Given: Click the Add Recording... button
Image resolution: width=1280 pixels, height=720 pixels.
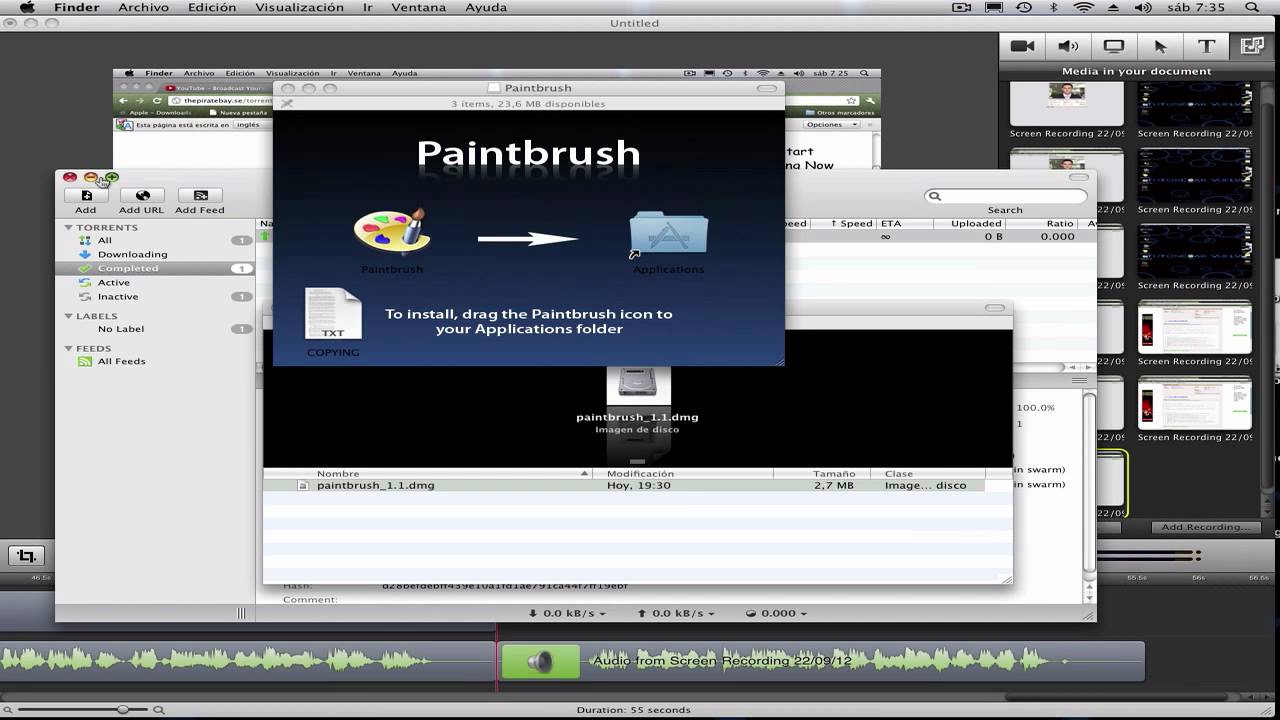Looking at the screenshot, I should click(1204, 527).
